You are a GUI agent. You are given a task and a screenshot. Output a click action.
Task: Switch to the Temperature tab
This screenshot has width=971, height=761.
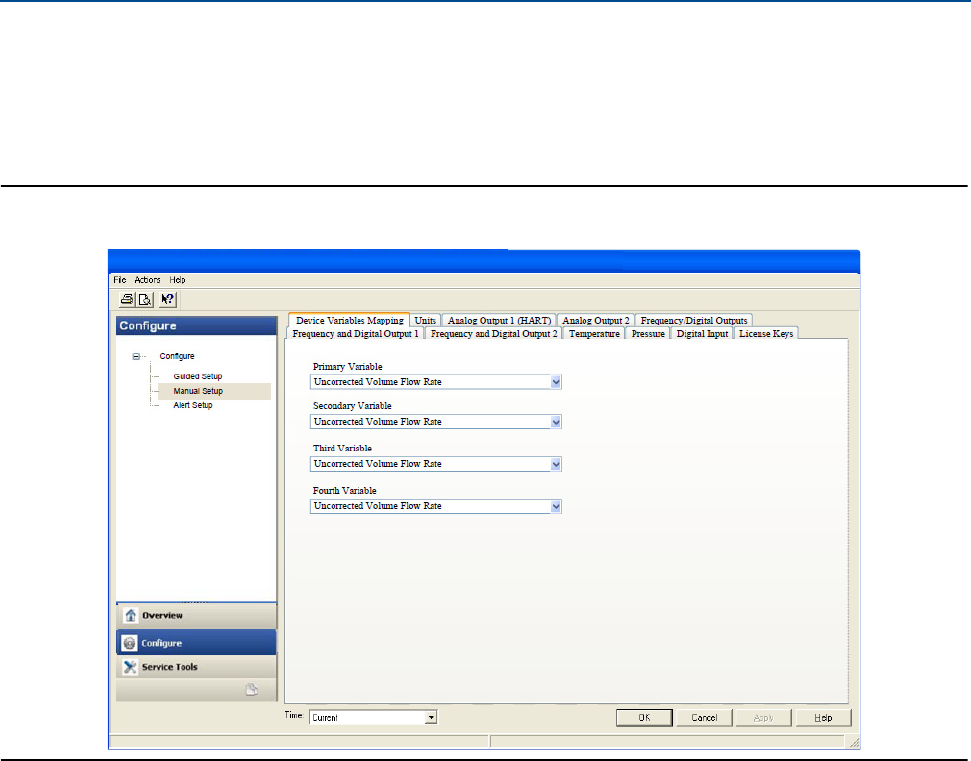[594, 334]
